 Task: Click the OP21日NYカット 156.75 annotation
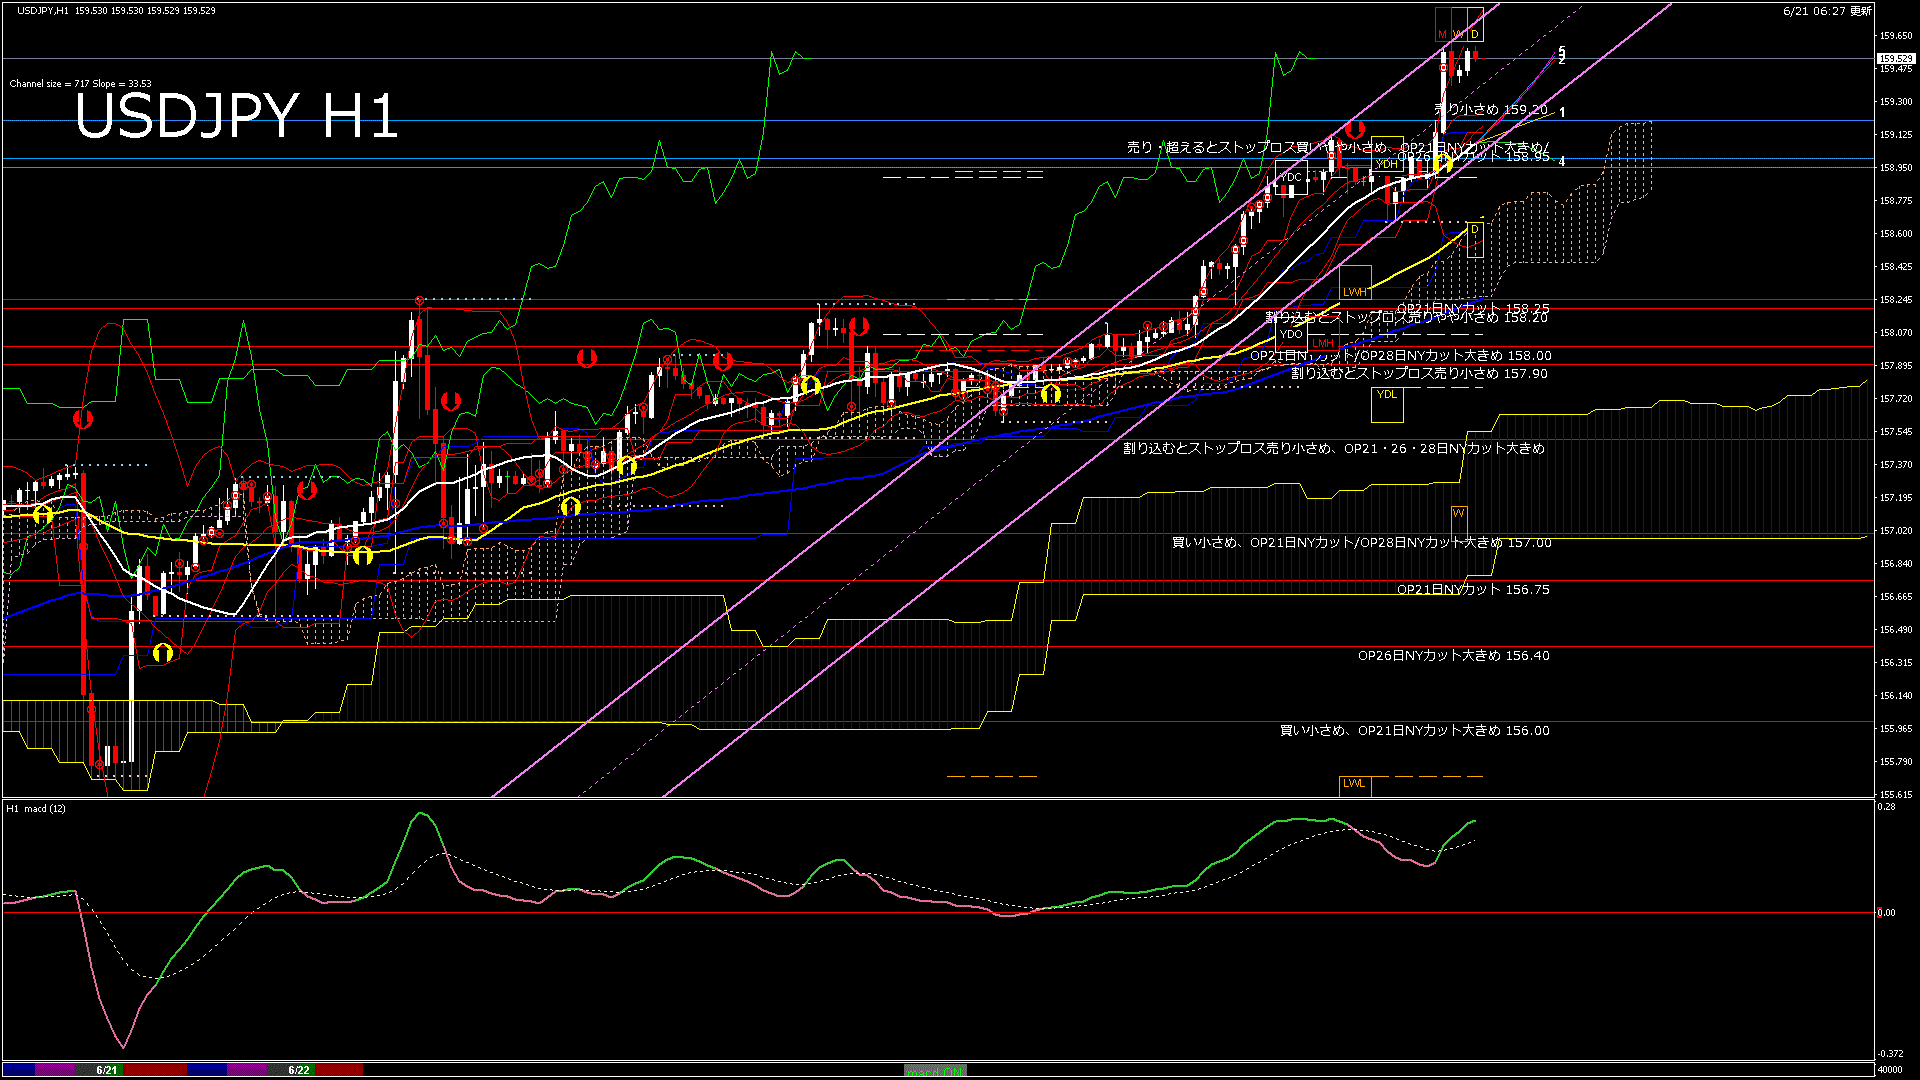point(1473,589)
